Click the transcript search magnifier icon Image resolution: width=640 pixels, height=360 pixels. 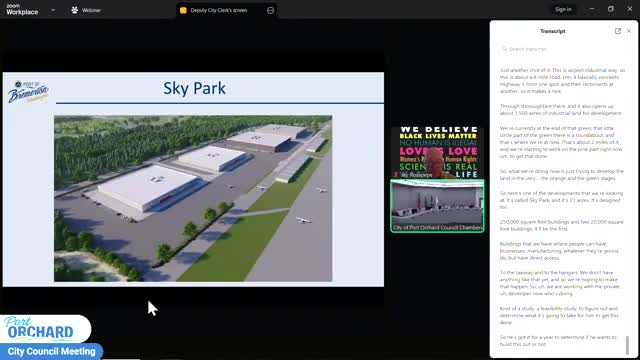point(504,49)
